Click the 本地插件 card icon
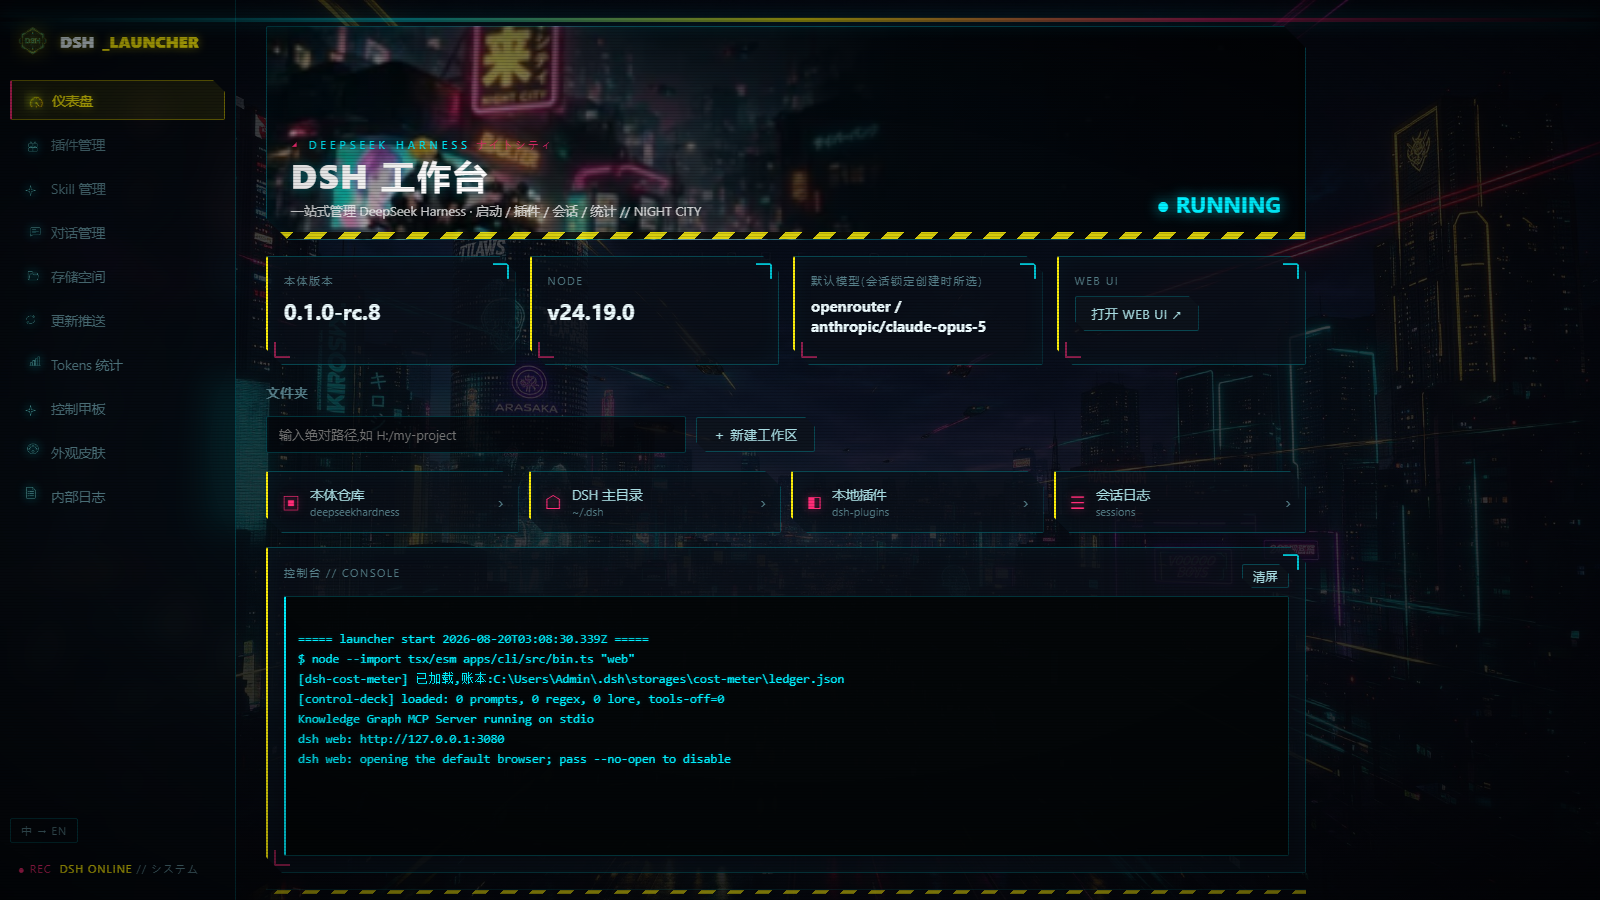Viewport: 1600px width, 900px height. tap(814, 503)
